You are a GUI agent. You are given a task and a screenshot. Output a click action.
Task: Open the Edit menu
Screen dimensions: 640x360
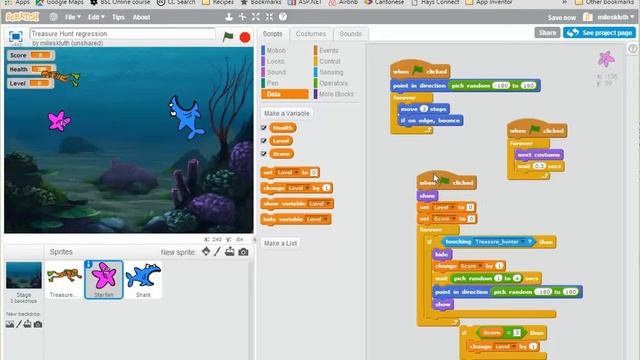[96, 17]
